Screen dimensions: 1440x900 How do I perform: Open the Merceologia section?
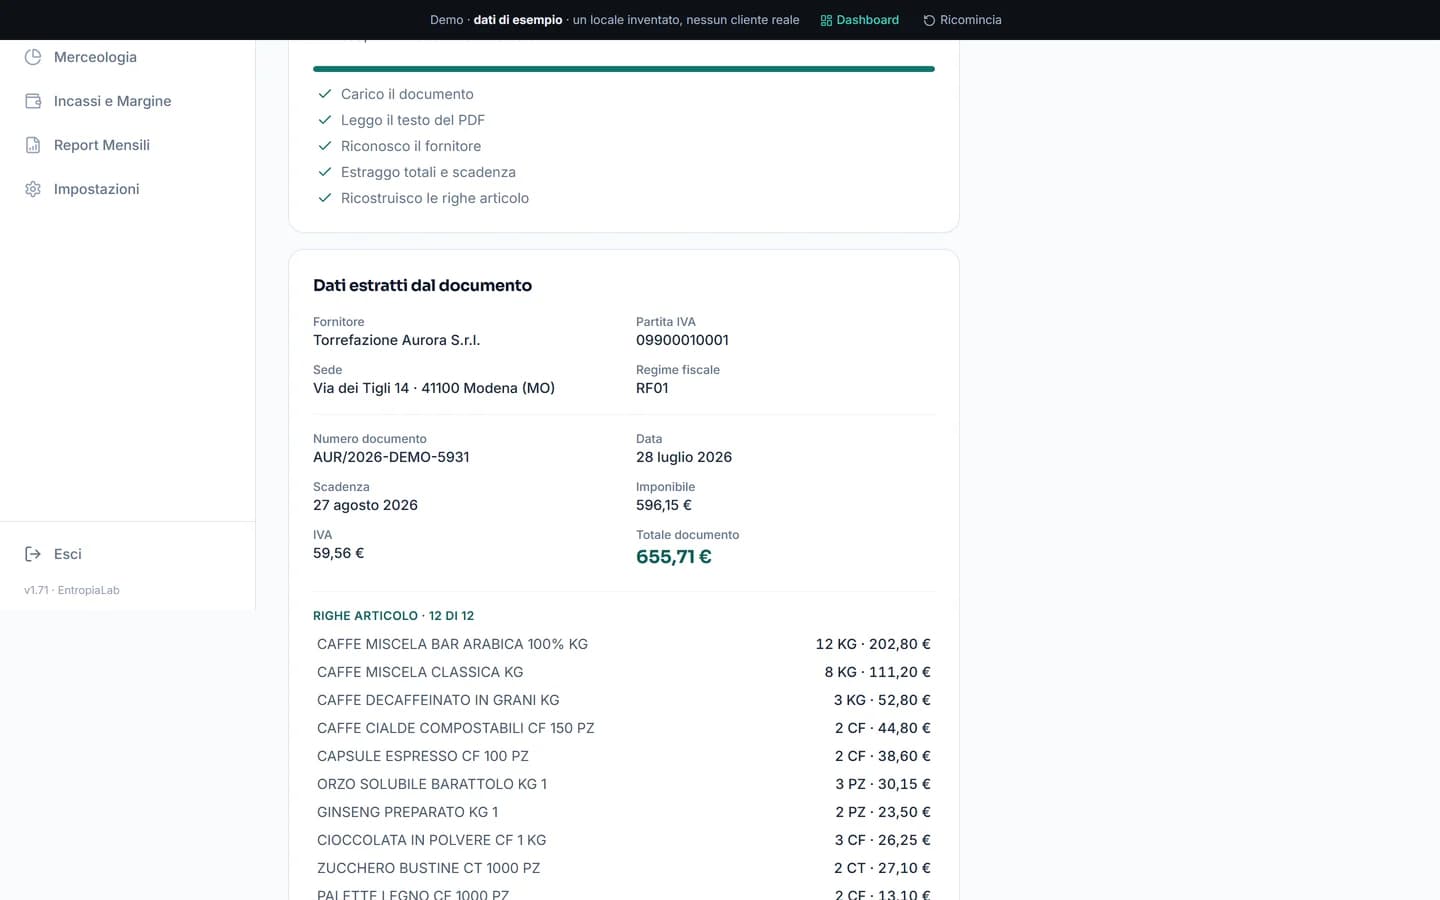click(127, 57)
